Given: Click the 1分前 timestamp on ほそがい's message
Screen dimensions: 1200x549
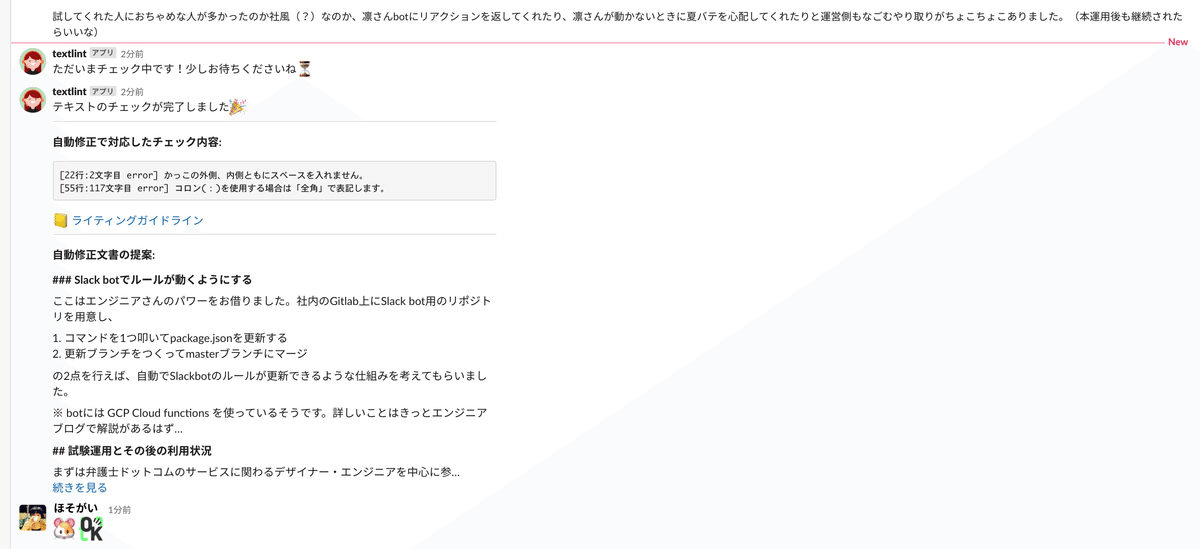Looking at the screenshot, I should 119,510.
